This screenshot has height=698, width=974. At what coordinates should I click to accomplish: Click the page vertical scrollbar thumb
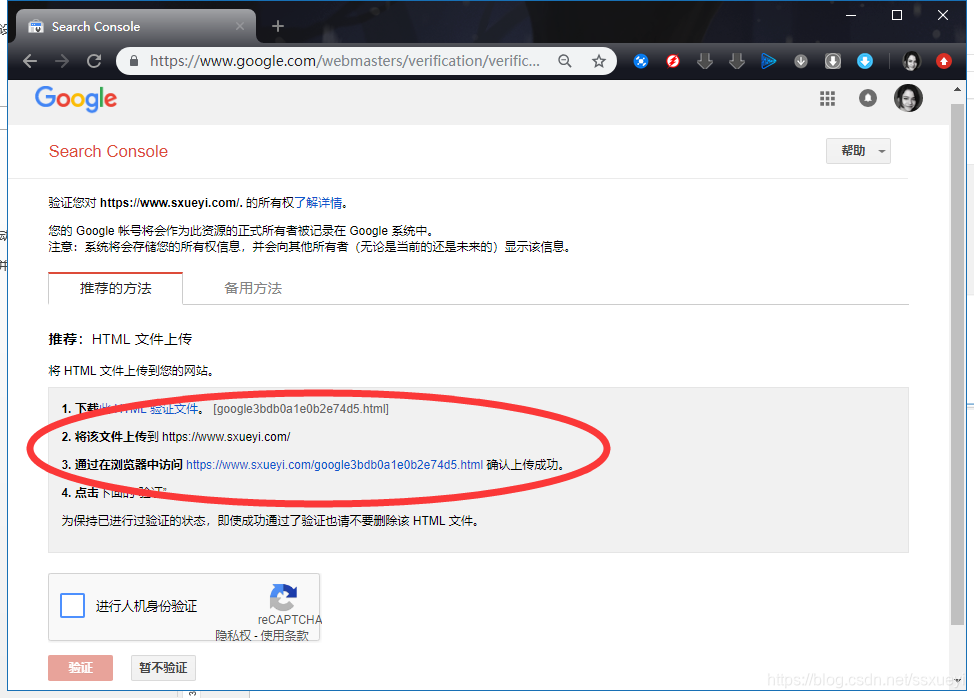coord(957,365)
